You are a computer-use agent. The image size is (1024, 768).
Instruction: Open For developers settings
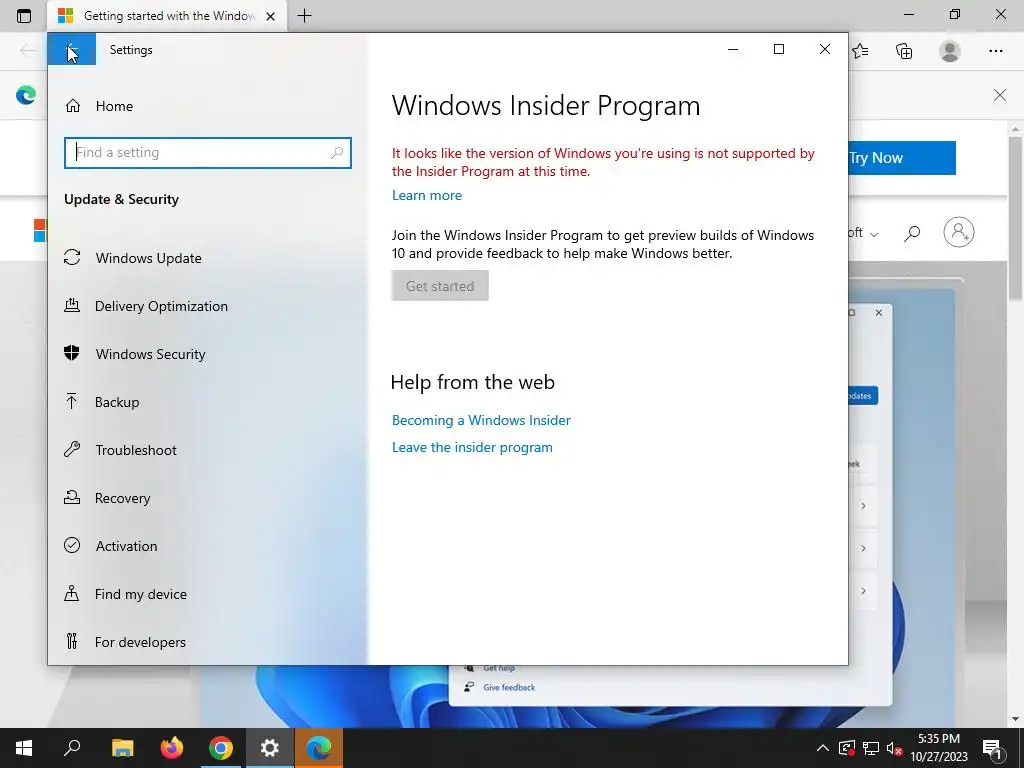tap(208, 642)
